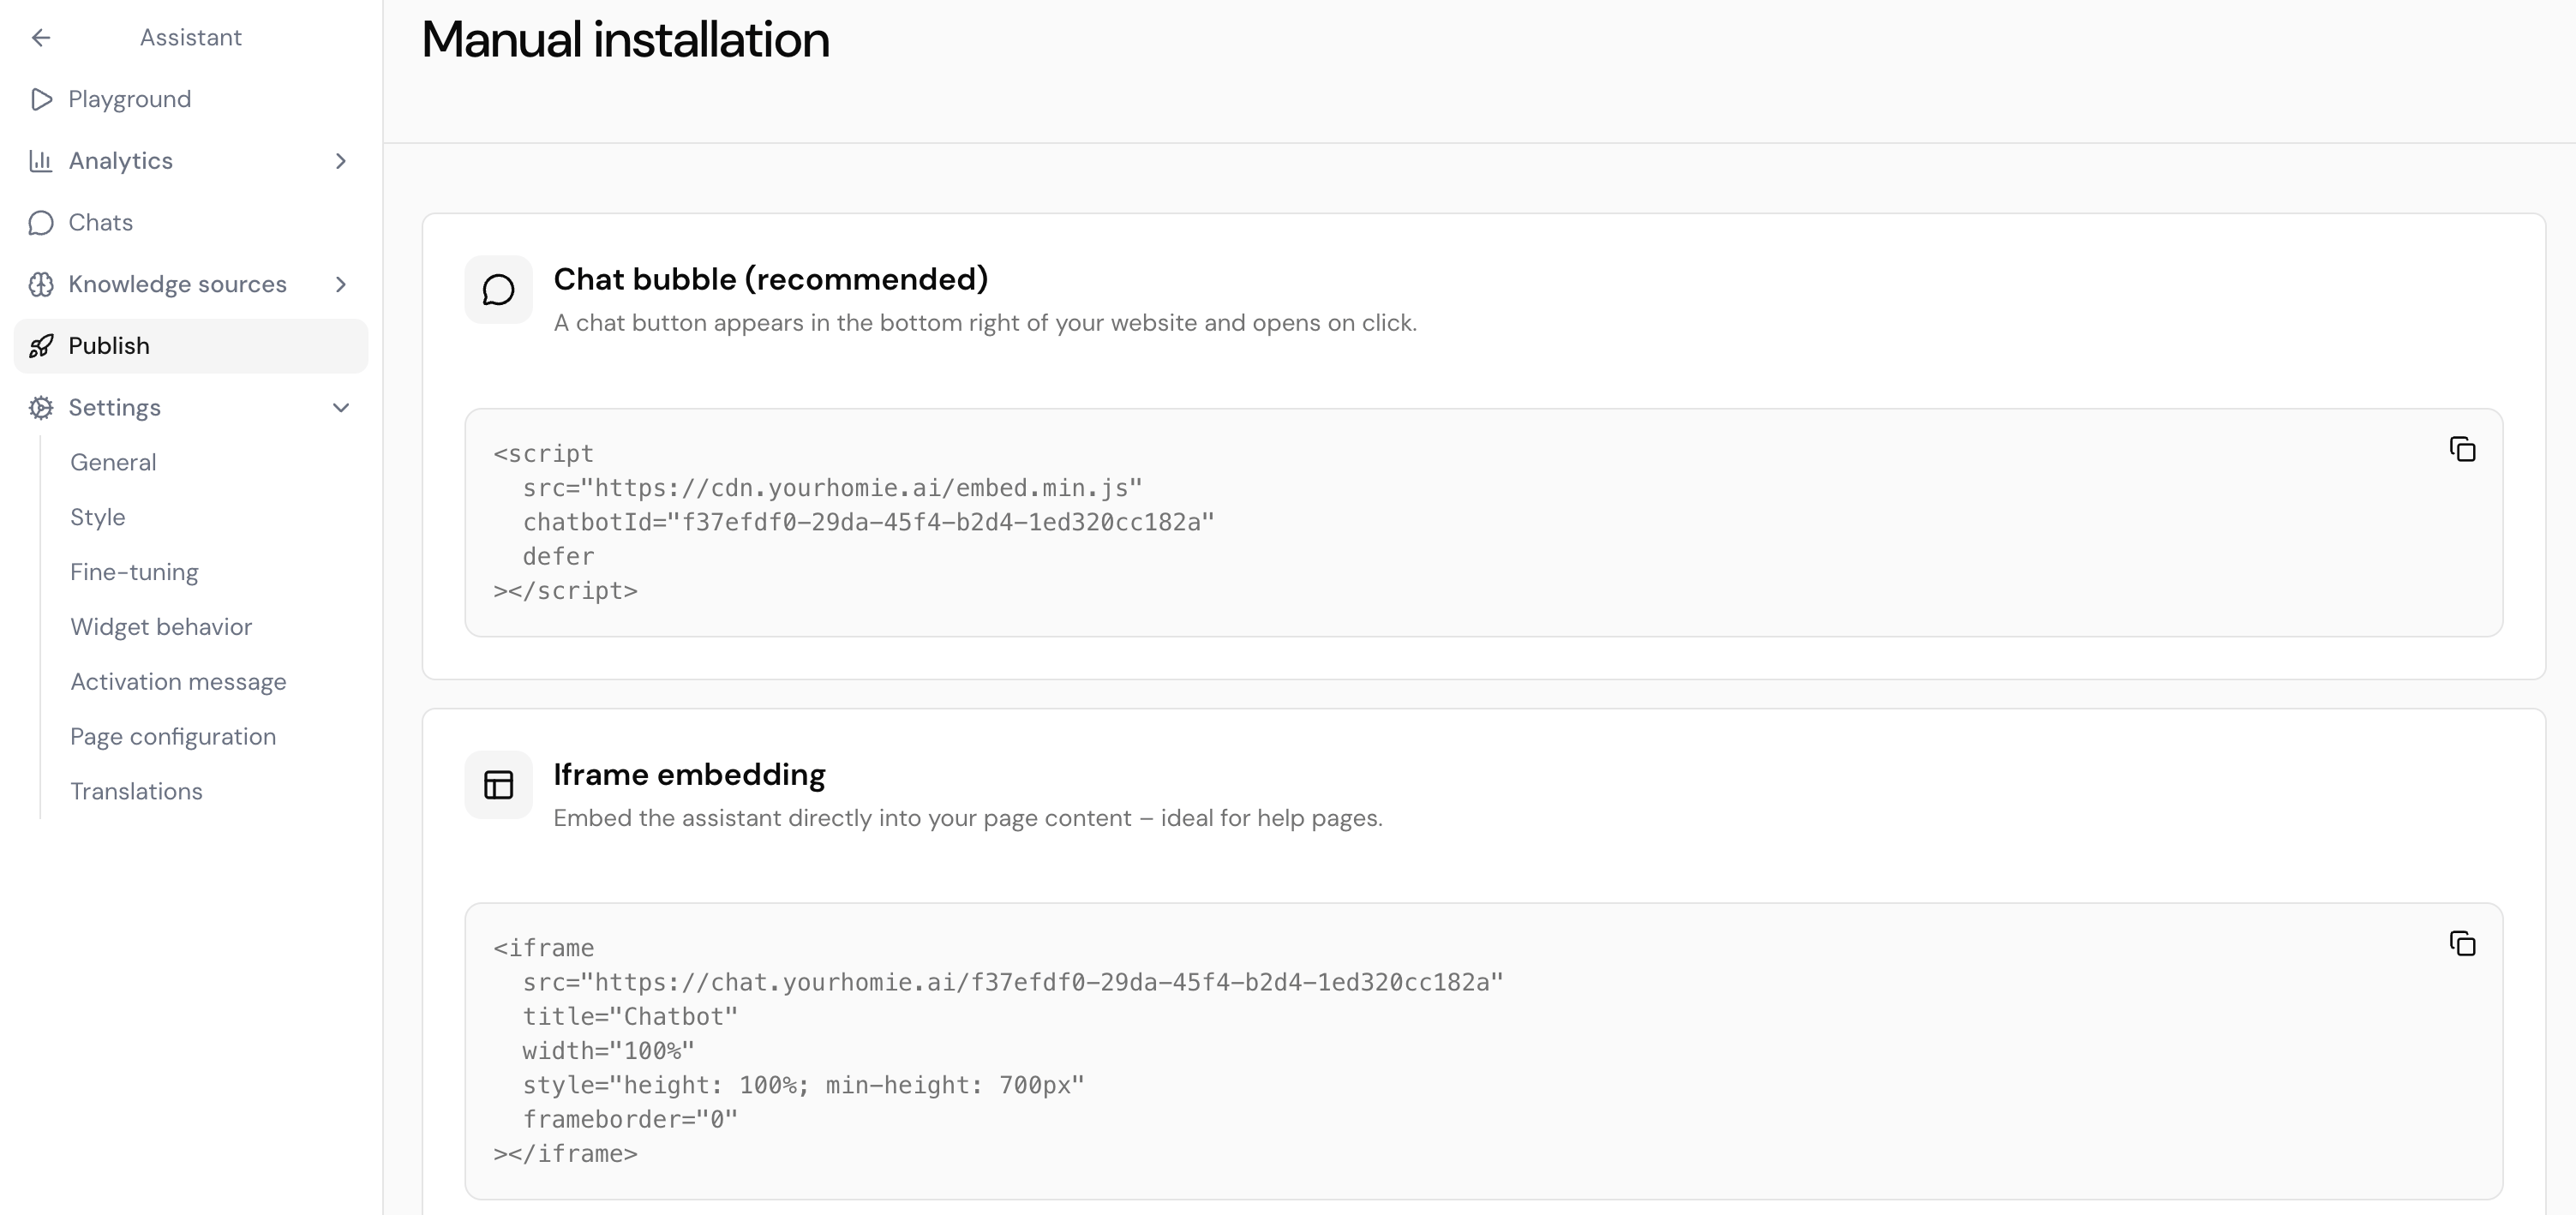
Task: Collapse the Settings section chevron
Action: pyautogui.click(x=341, y=408)
